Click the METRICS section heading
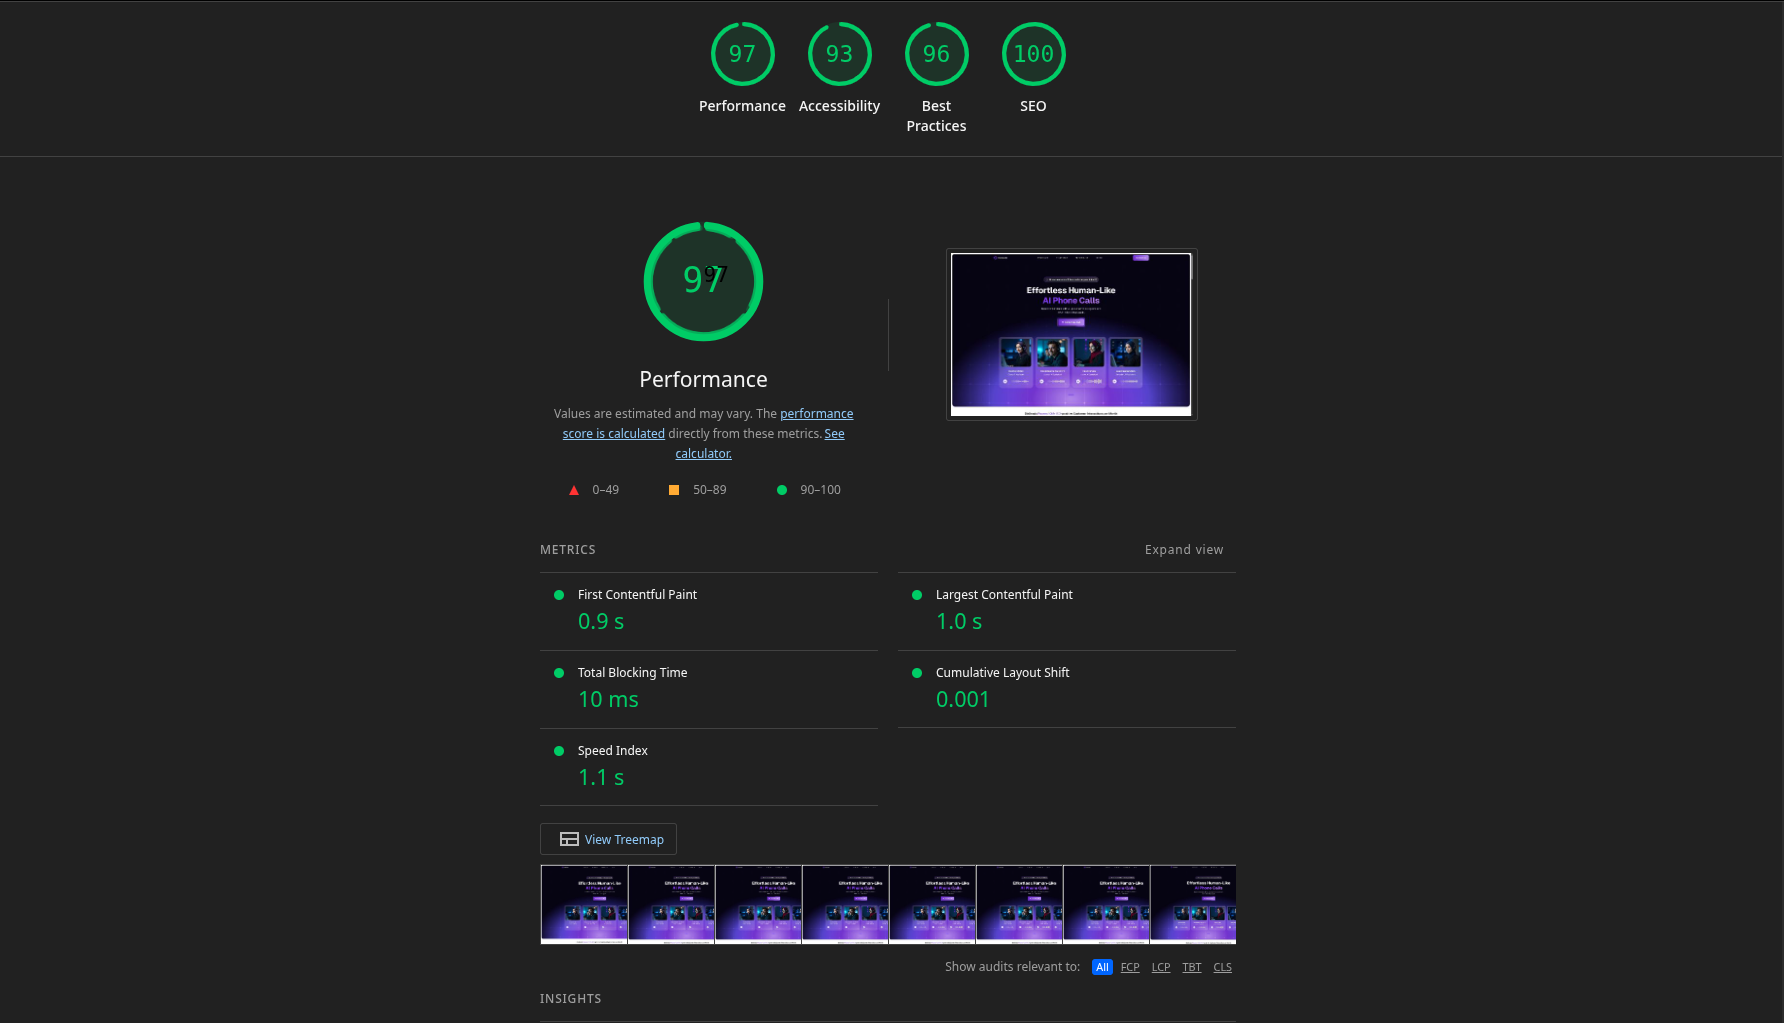The width and height of the screenshot is (1784, 1023). tap(568, 550)
